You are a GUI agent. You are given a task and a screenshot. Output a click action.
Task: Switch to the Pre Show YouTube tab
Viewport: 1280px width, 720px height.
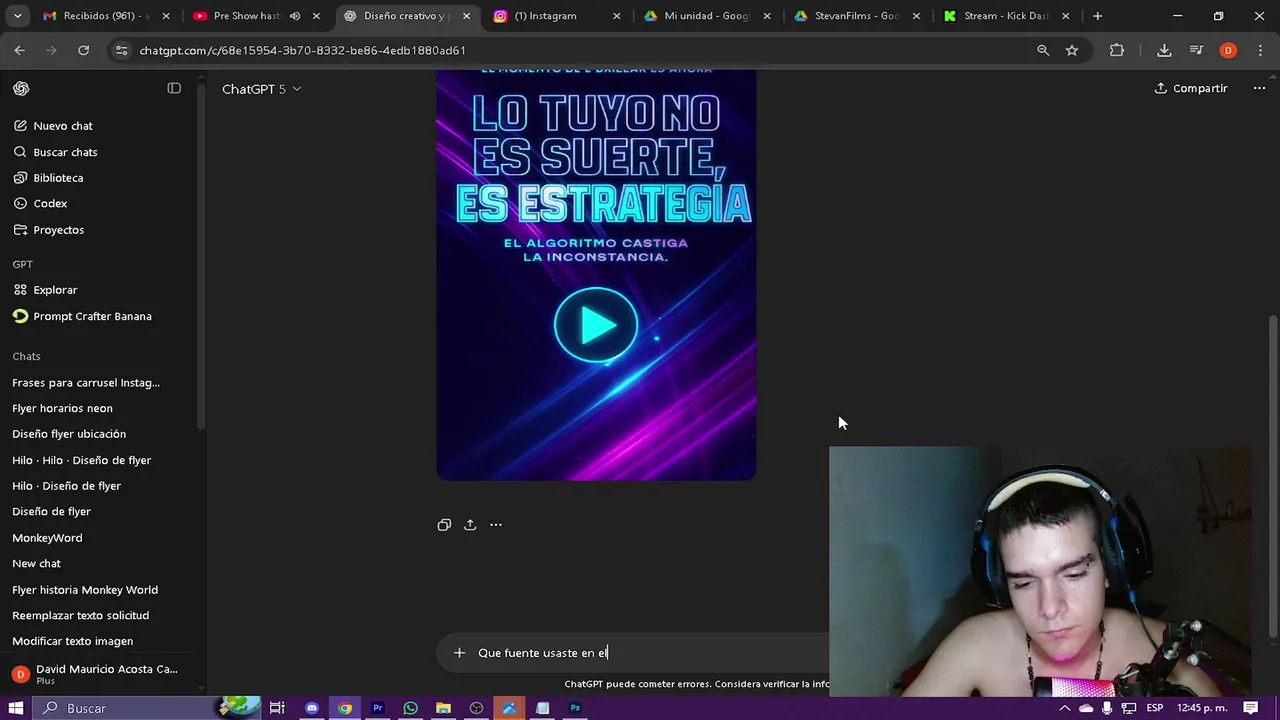pyautogui.click(x=246, y=16)
